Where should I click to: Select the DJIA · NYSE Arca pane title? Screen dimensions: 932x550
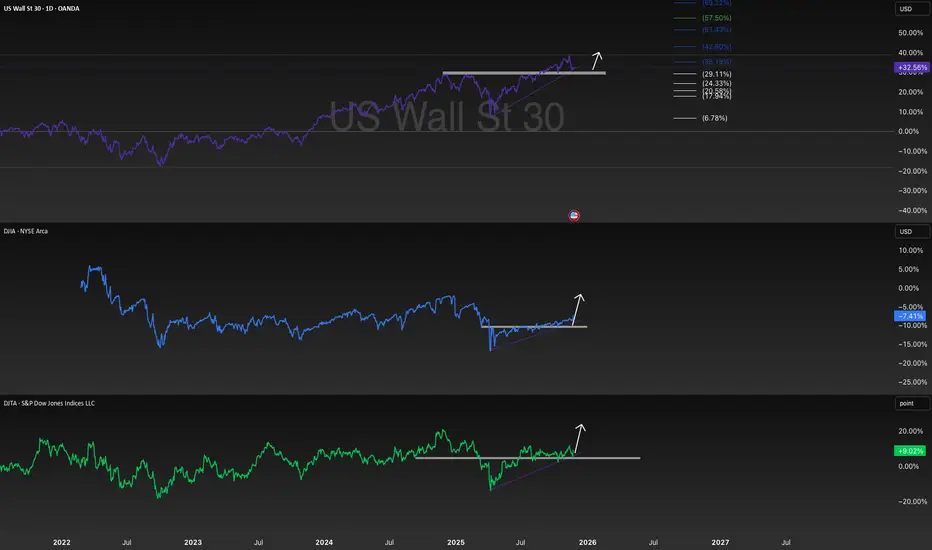click(26, 231)
